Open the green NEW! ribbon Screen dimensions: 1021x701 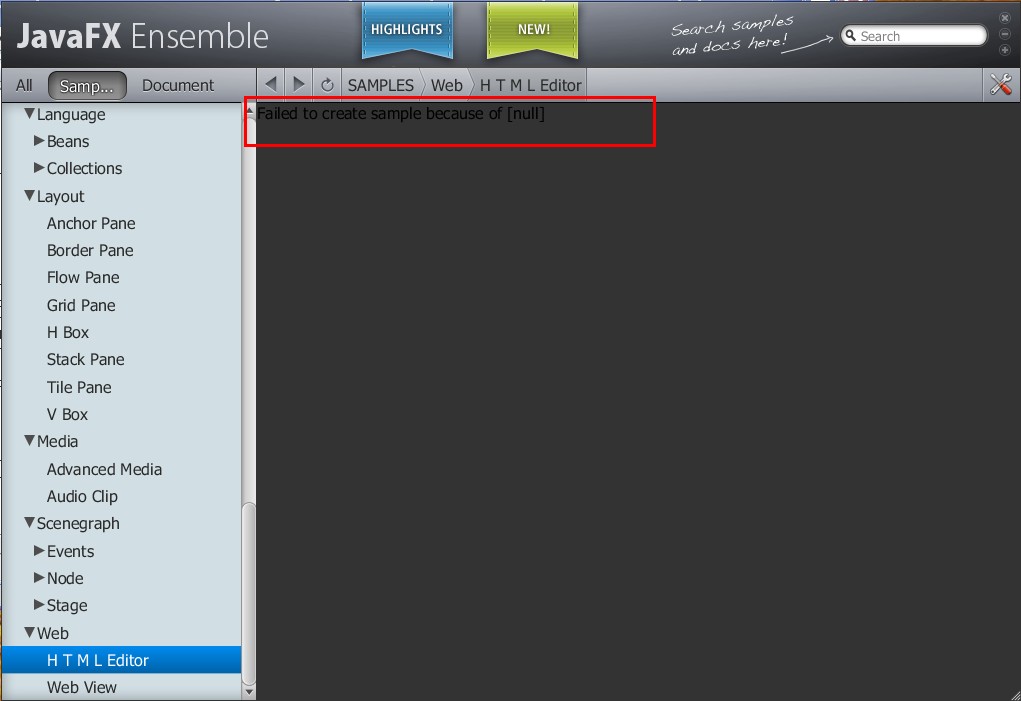click(x=533, y=31)
